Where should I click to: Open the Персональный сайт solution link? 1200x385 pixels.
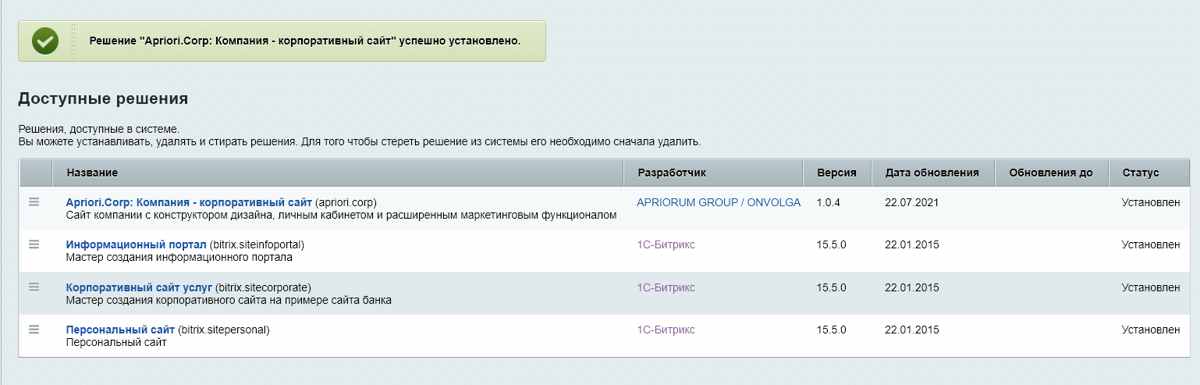(x=120, y=329)
